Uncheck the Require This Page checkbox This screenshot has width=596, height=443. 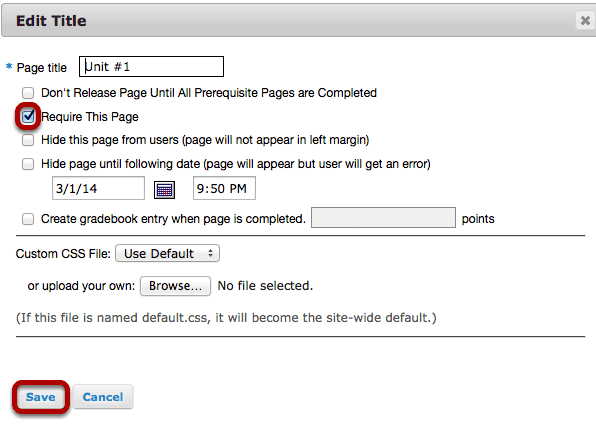28,116
